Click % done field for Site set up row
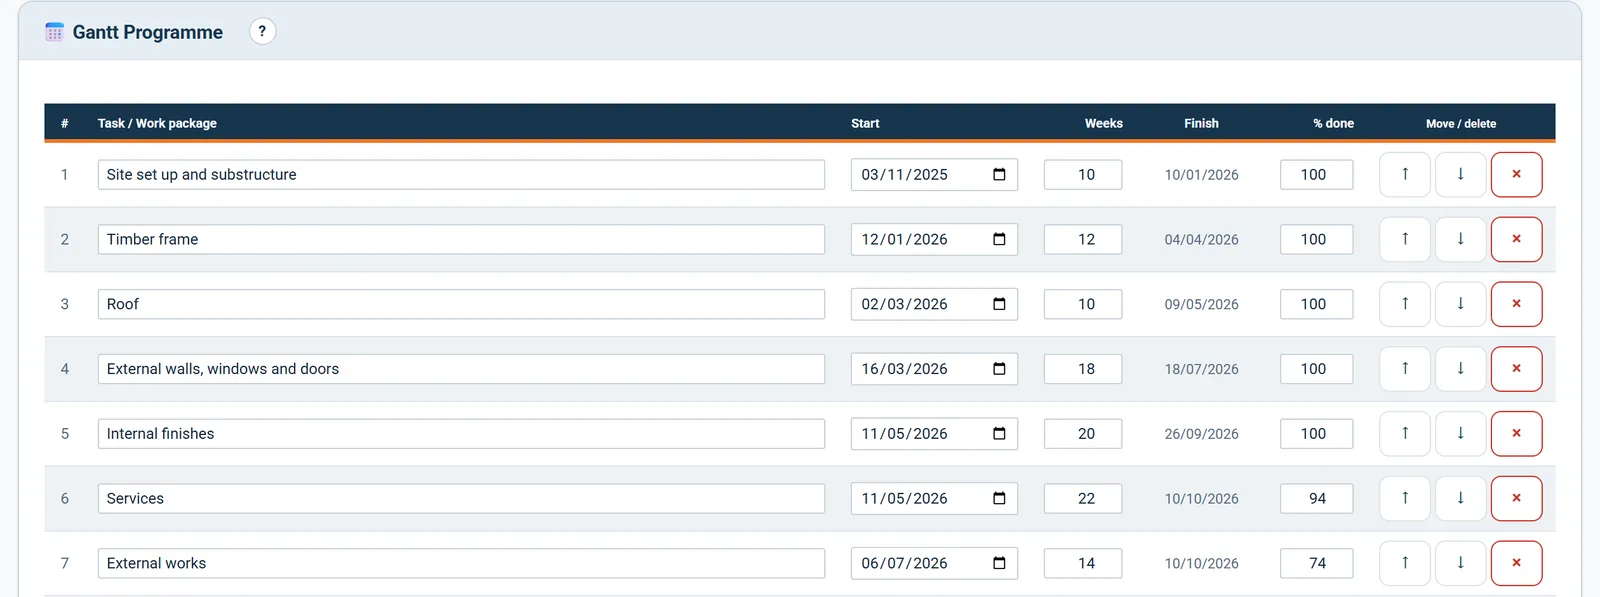 1316,174
